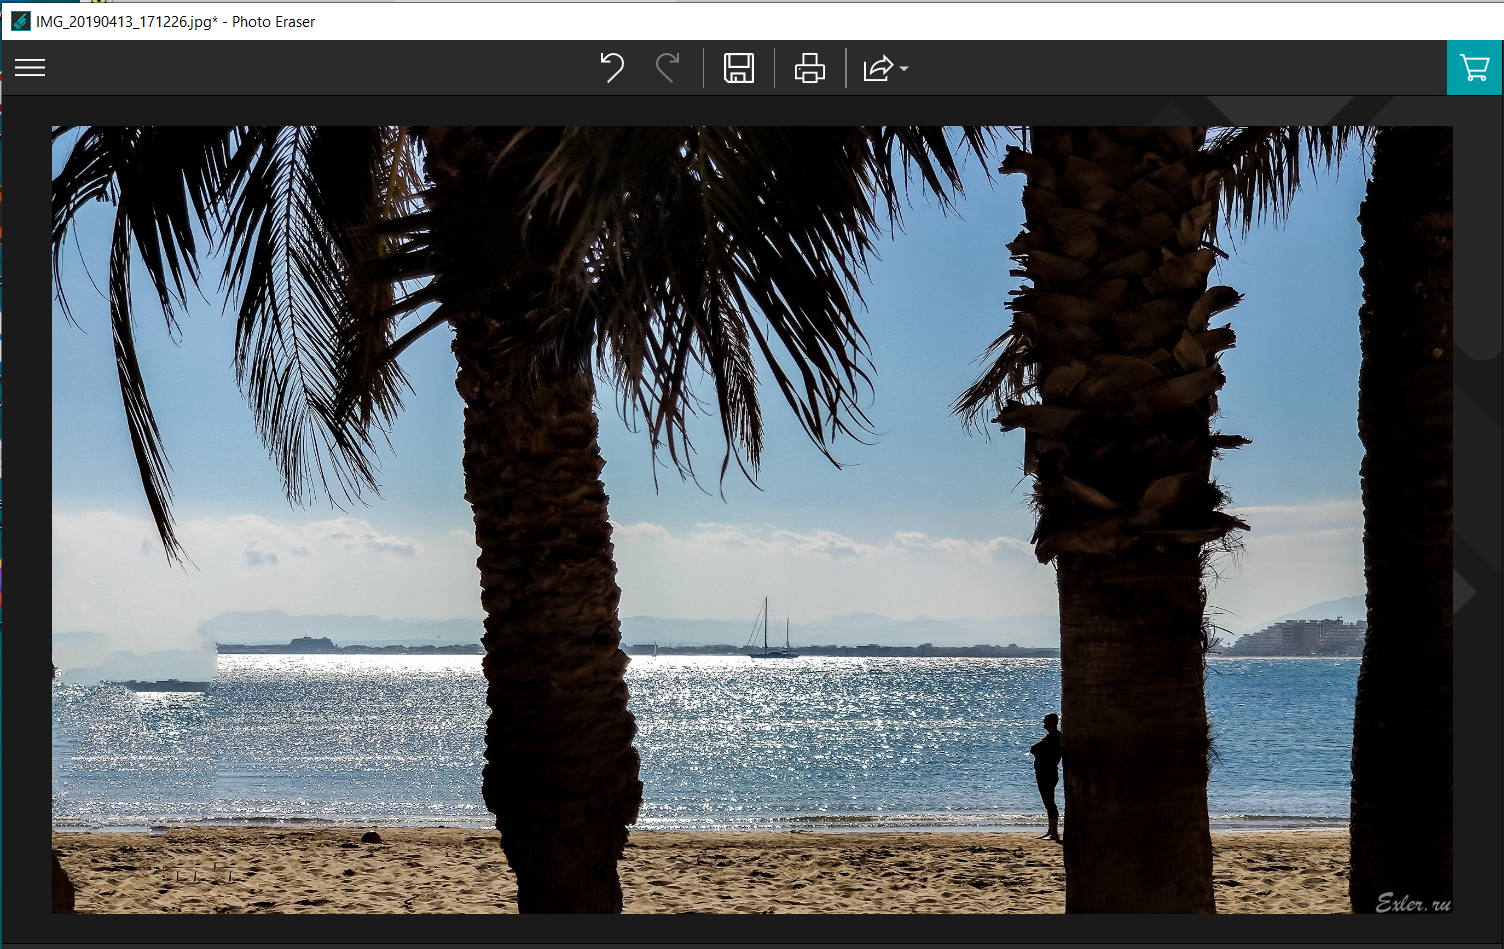Click the Exler.ru watermark in the photo
1504x949 pixels.
point(1412,902)
